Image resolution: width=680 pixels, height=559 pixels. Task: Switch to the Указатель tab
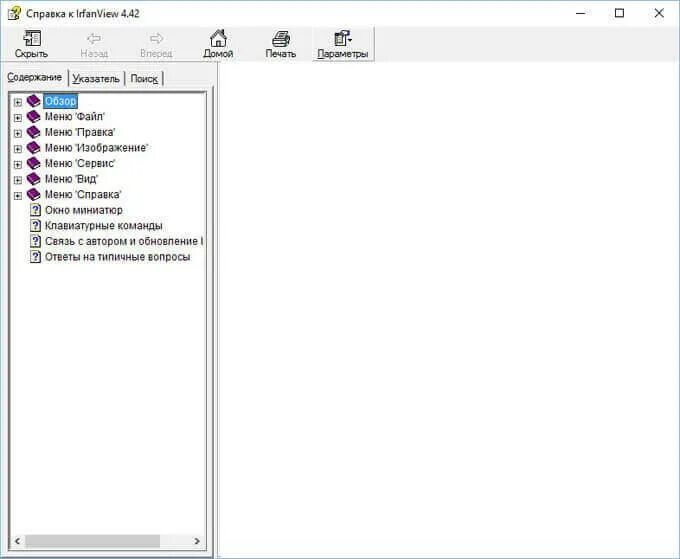(x=96, y=79)
